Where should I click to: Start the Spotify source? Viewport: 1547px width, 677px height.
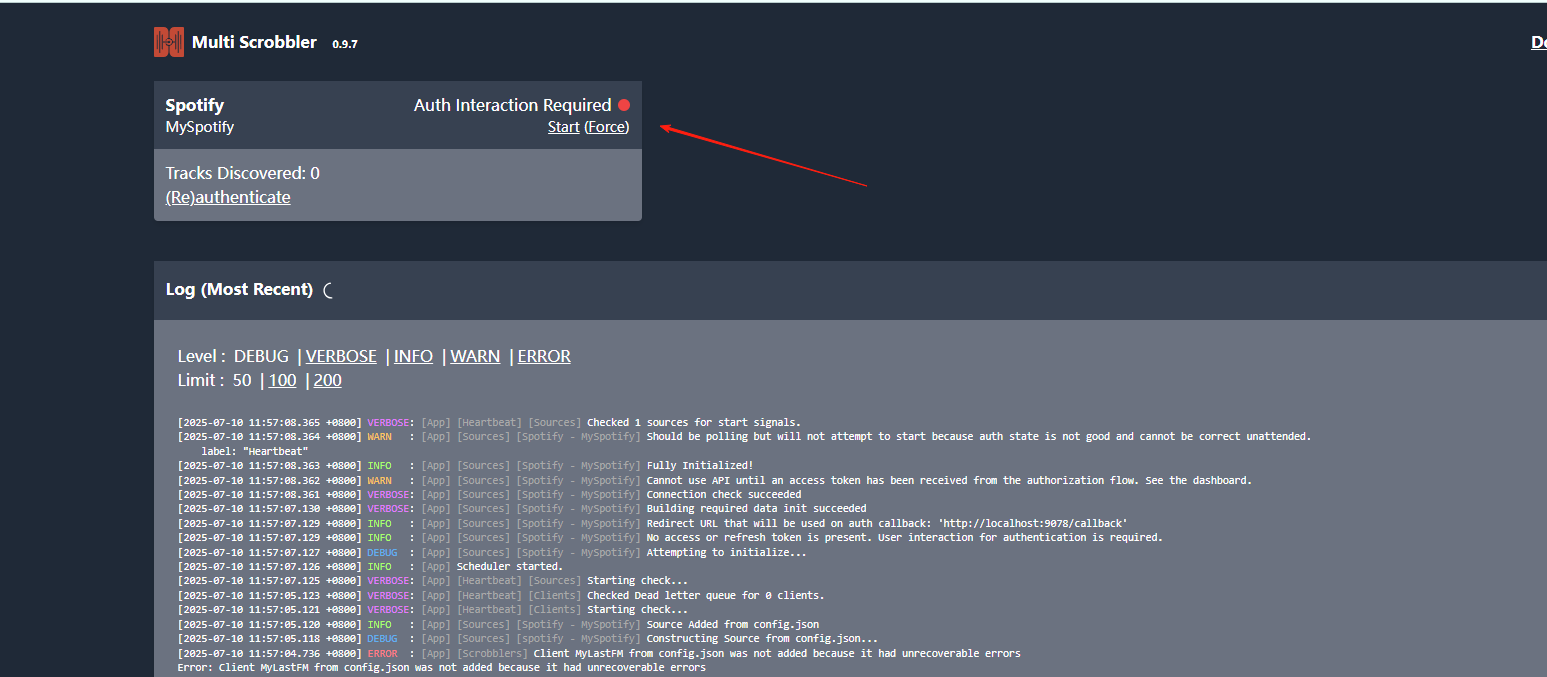click(x=564, y=127)
